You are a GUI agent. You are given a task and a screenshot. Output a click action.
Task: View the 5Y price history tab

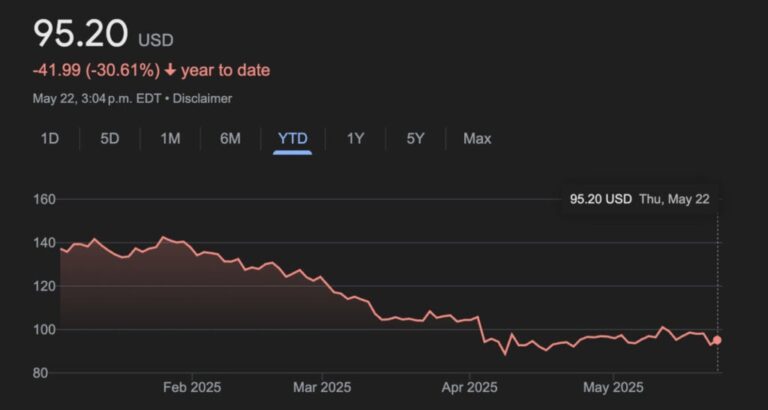tap(416, 138)
